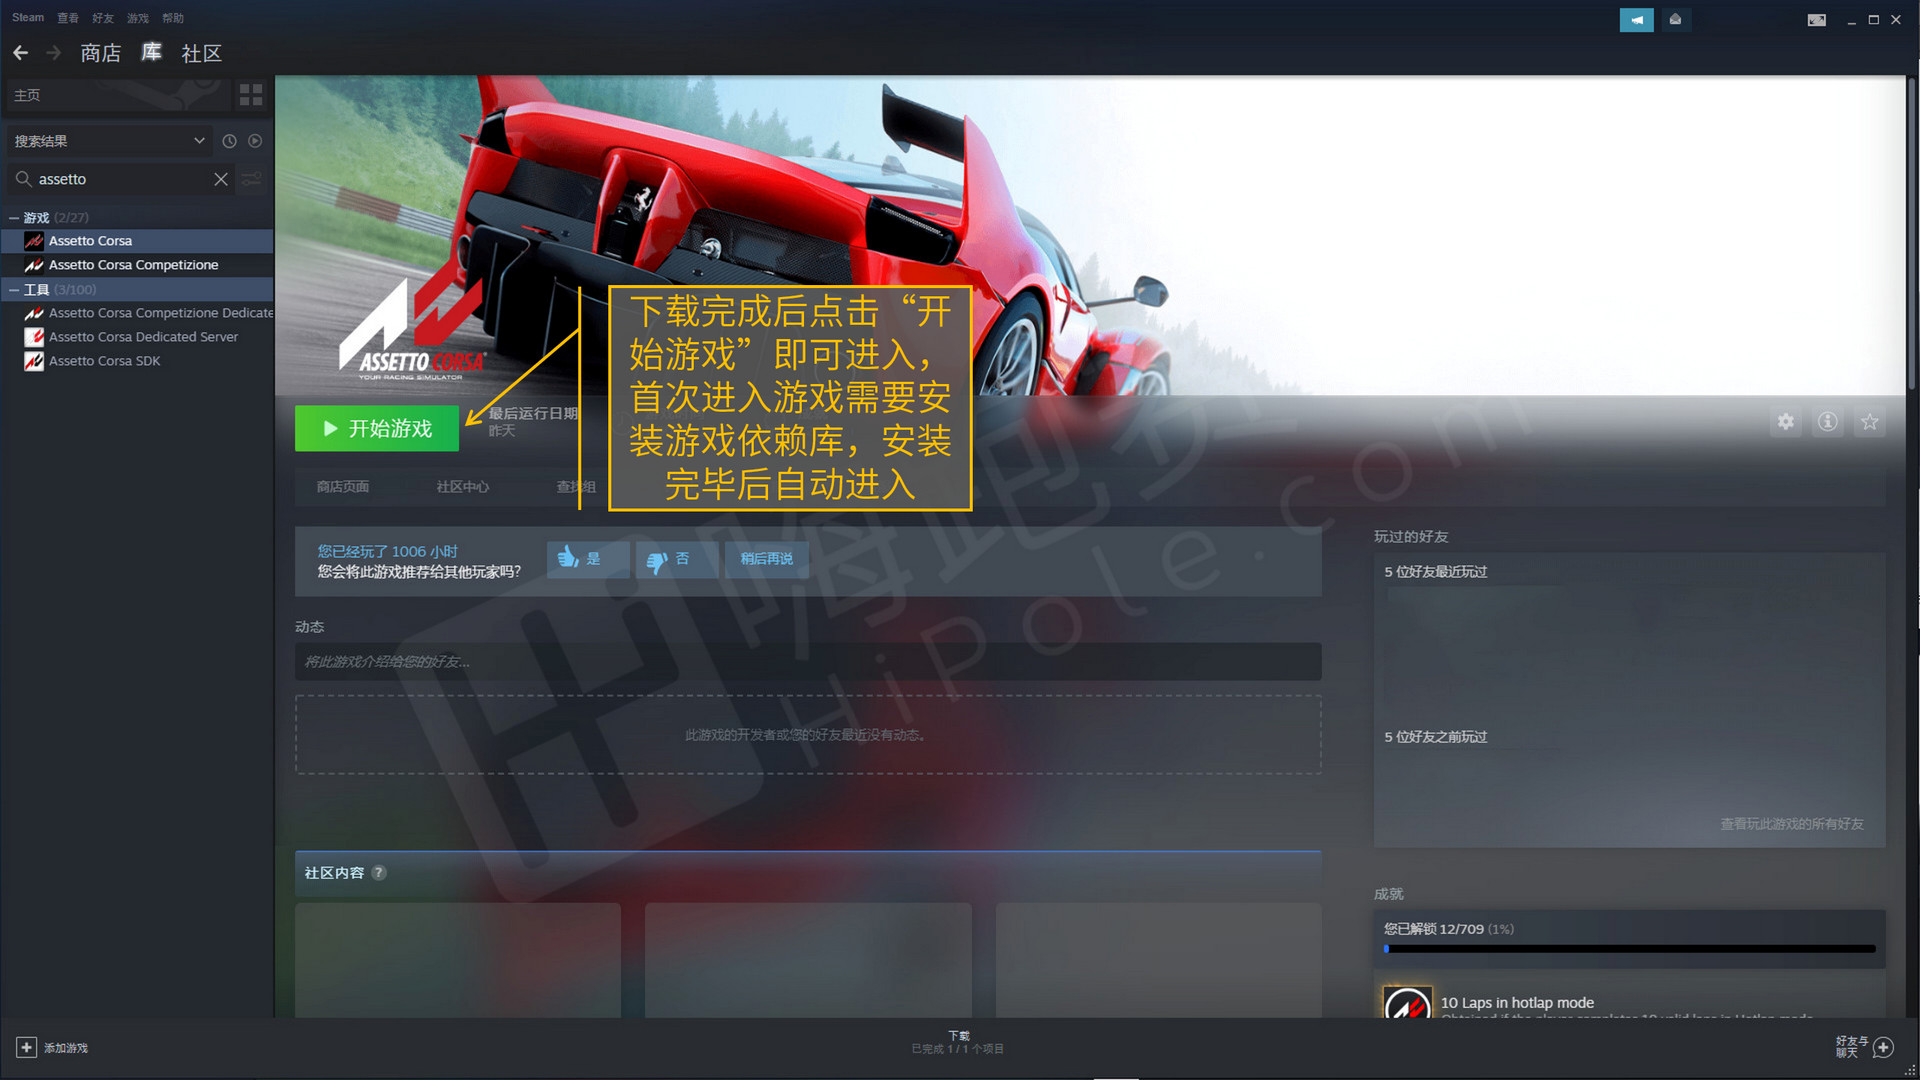This screenshot has width=1920, height=1080.
Task: Open the notifications inbox icon
Action: pos(1676,19)
